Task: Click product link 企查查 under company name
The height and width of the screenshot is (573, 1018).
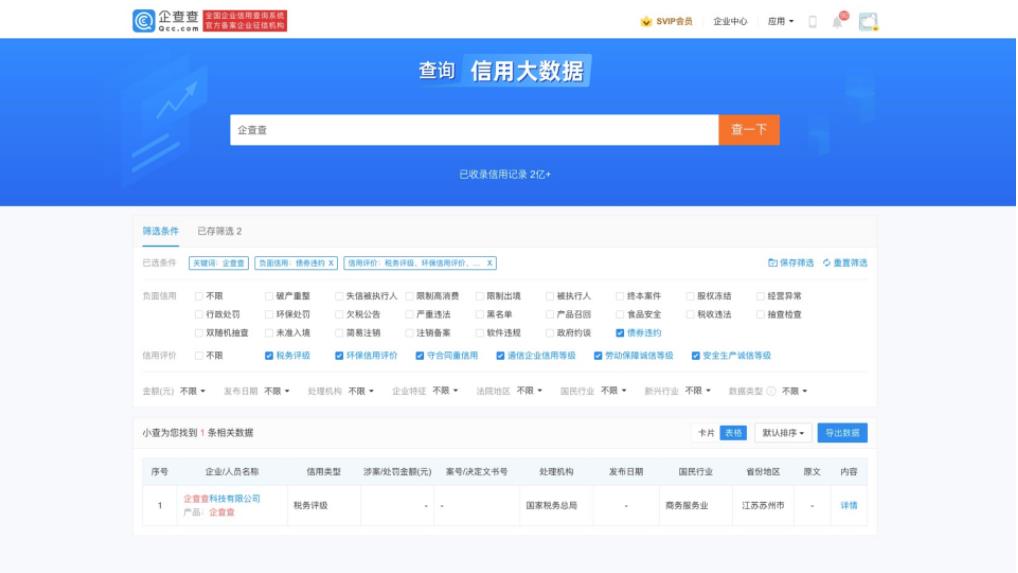Action: tap(221, 513)
